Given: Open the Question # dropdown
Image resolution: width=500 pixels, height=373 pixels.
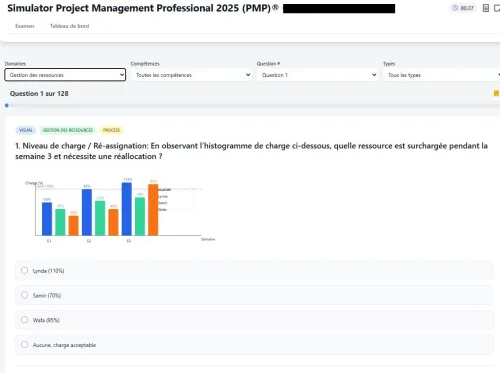Looking at the screenshot, I should [317, 75].
